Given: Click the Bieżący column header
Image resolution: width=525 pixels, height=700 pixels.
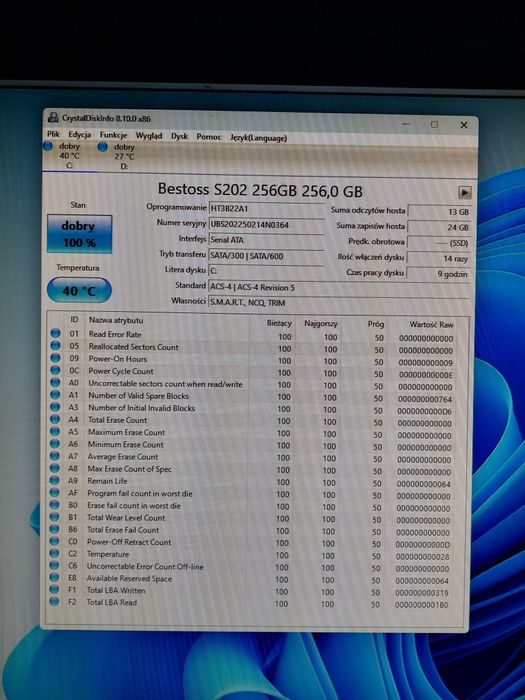Looking at the screenshot, I should tap(279, 322).
